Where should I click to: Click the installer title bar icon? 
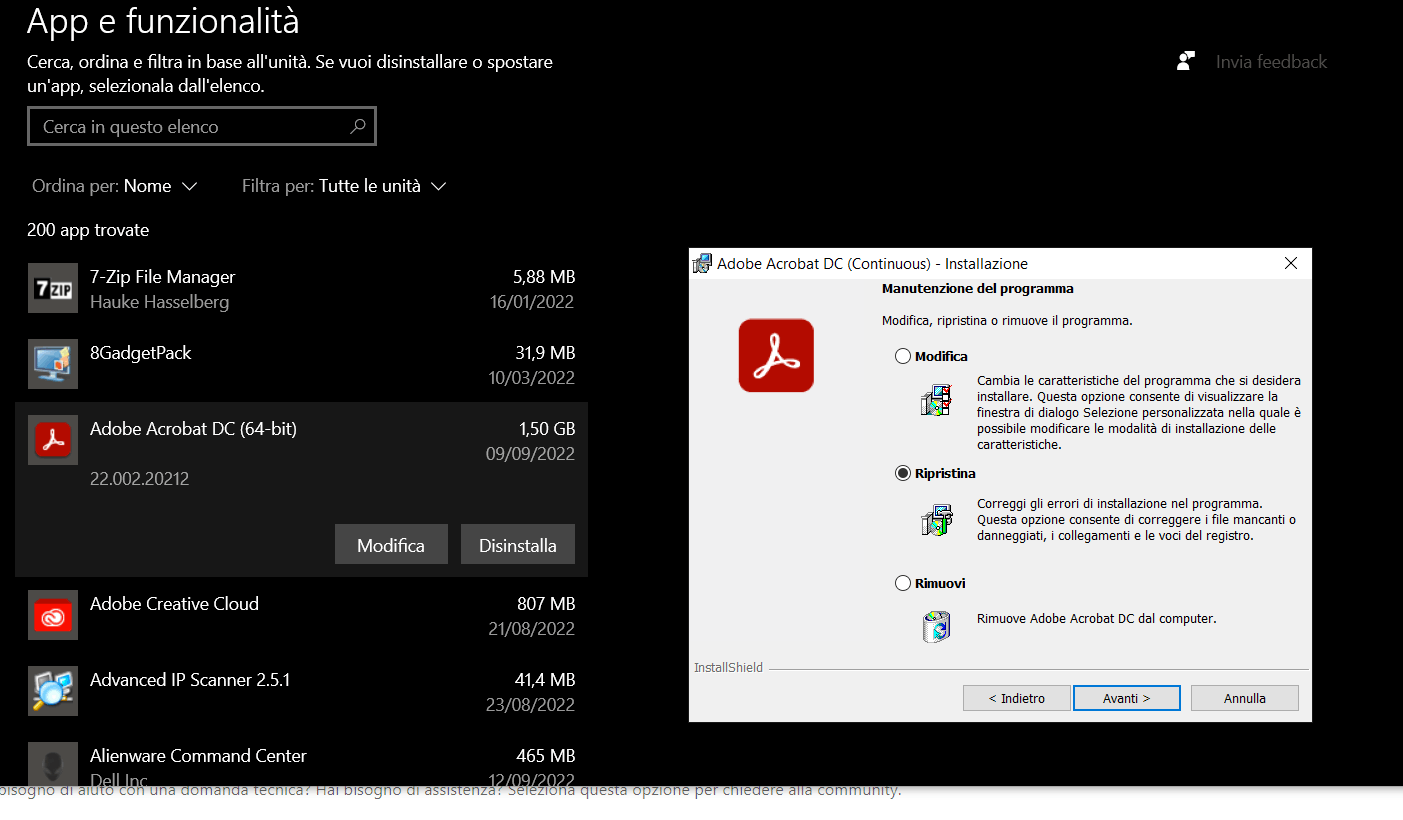point(702,263)
